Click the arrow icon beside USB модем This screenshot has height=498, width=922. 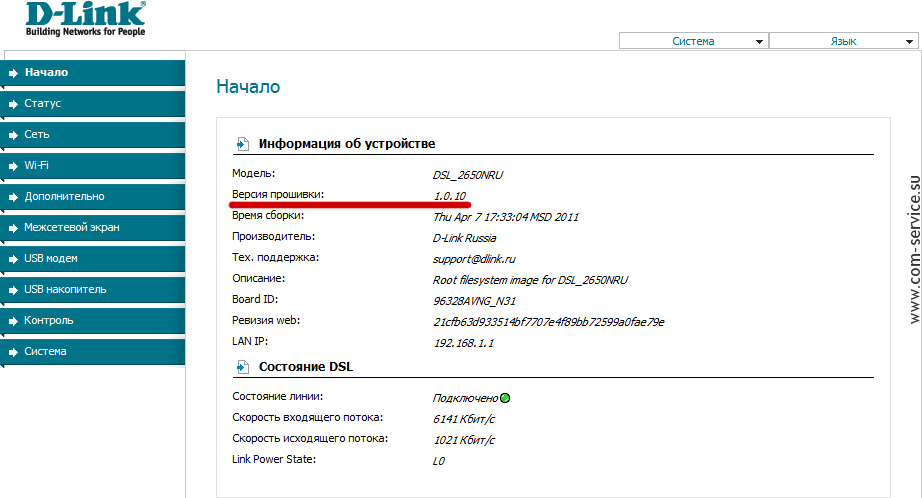click(x=13, y=259)
